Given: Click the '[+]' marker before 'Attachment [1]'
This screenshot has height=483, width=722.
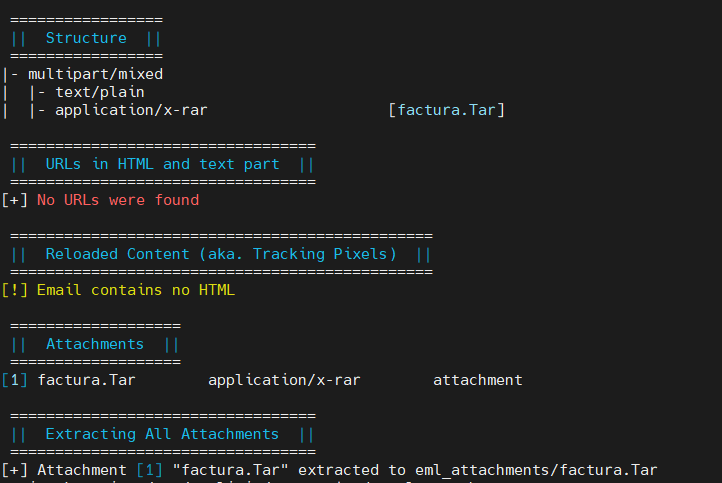Looking at the screenshot, I should tap(14, 470).
